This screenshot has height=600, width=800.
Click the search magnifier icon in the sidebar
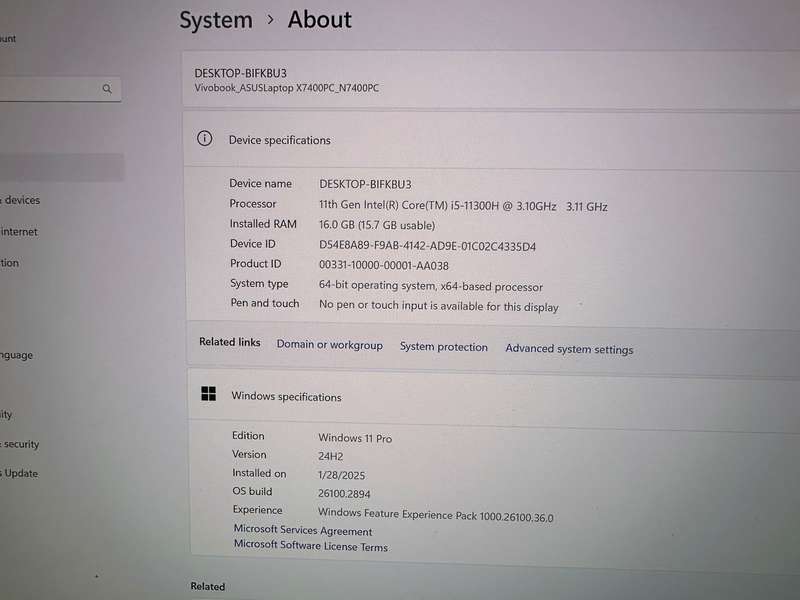(x=107, y=89)
